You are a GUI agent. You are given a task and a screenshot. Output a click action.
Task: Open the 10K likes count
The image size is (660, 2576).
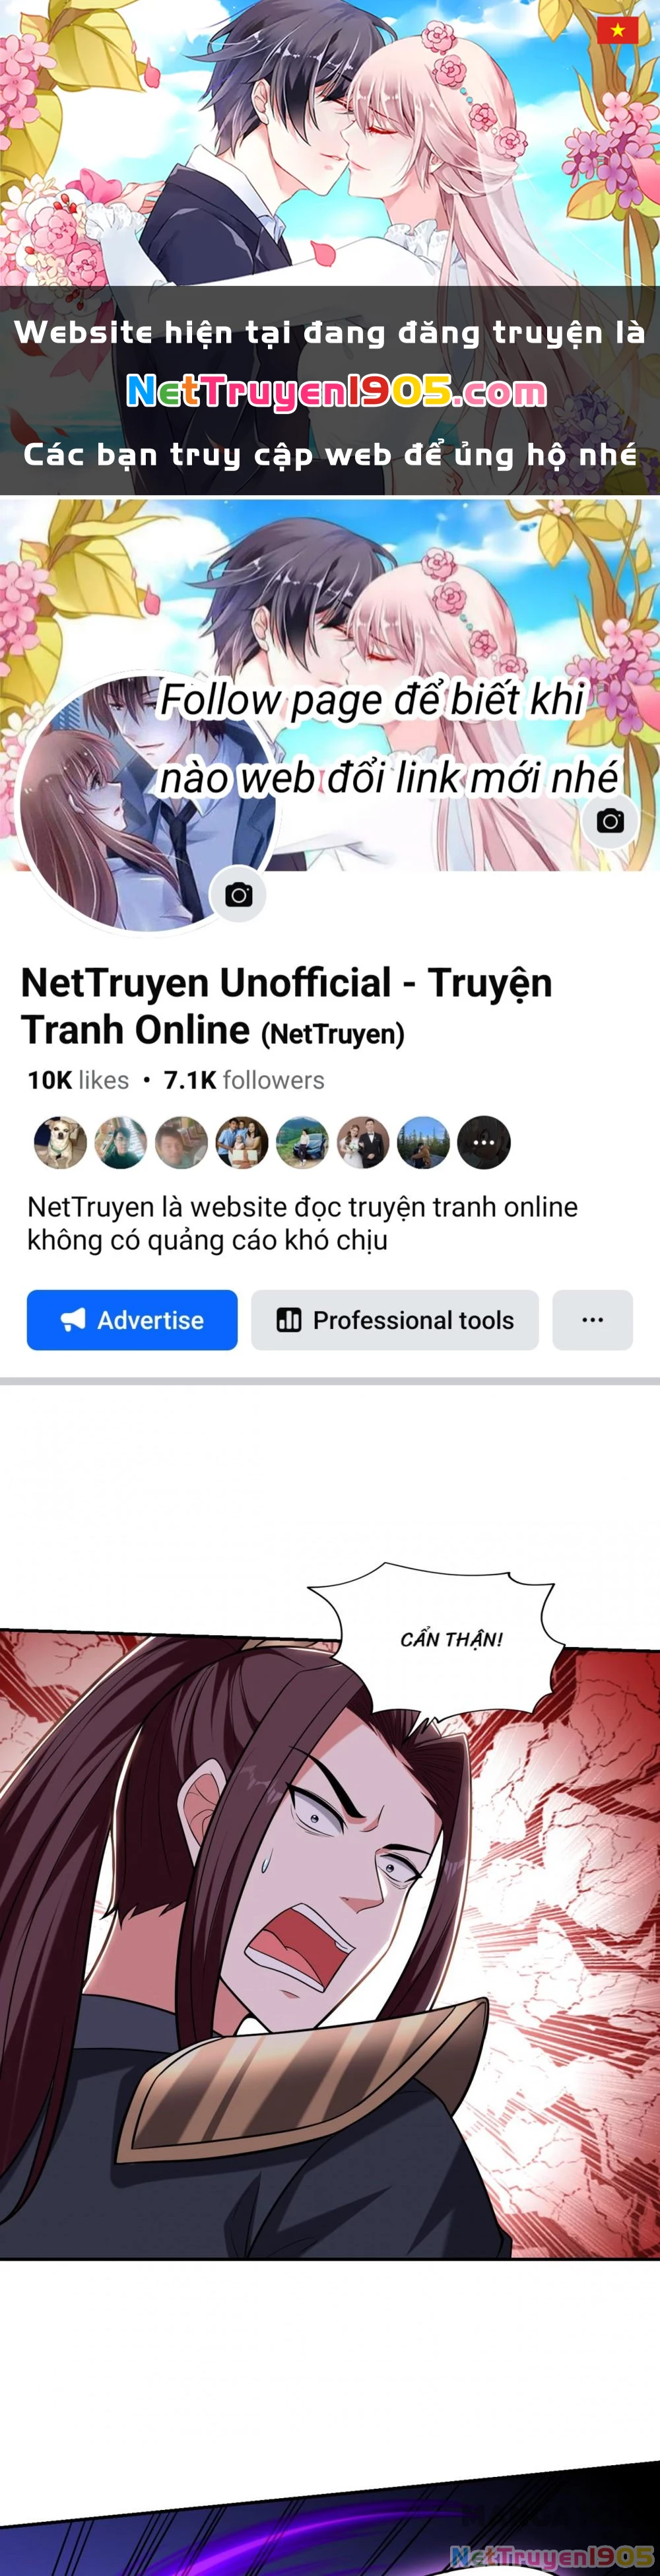[x=78, y=1080]
